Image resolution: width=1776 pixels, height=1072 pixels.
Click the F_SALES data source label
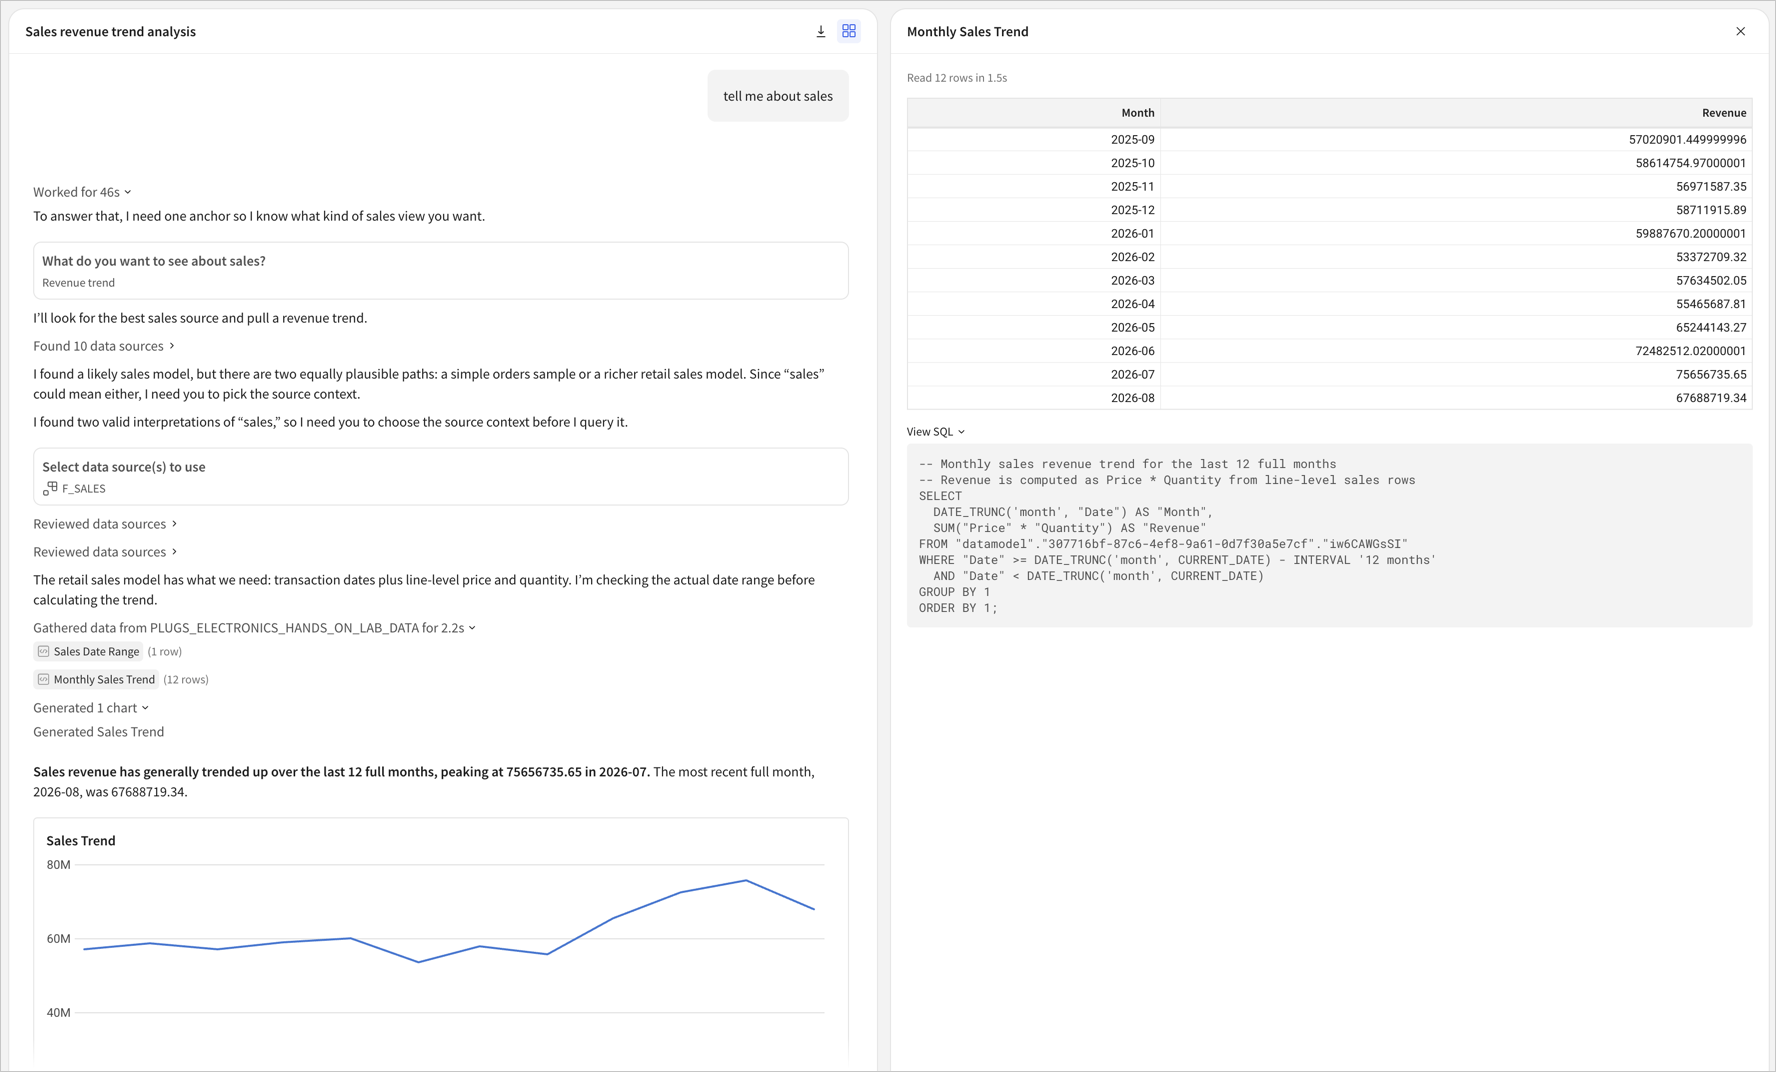click(x=84, y=489)
